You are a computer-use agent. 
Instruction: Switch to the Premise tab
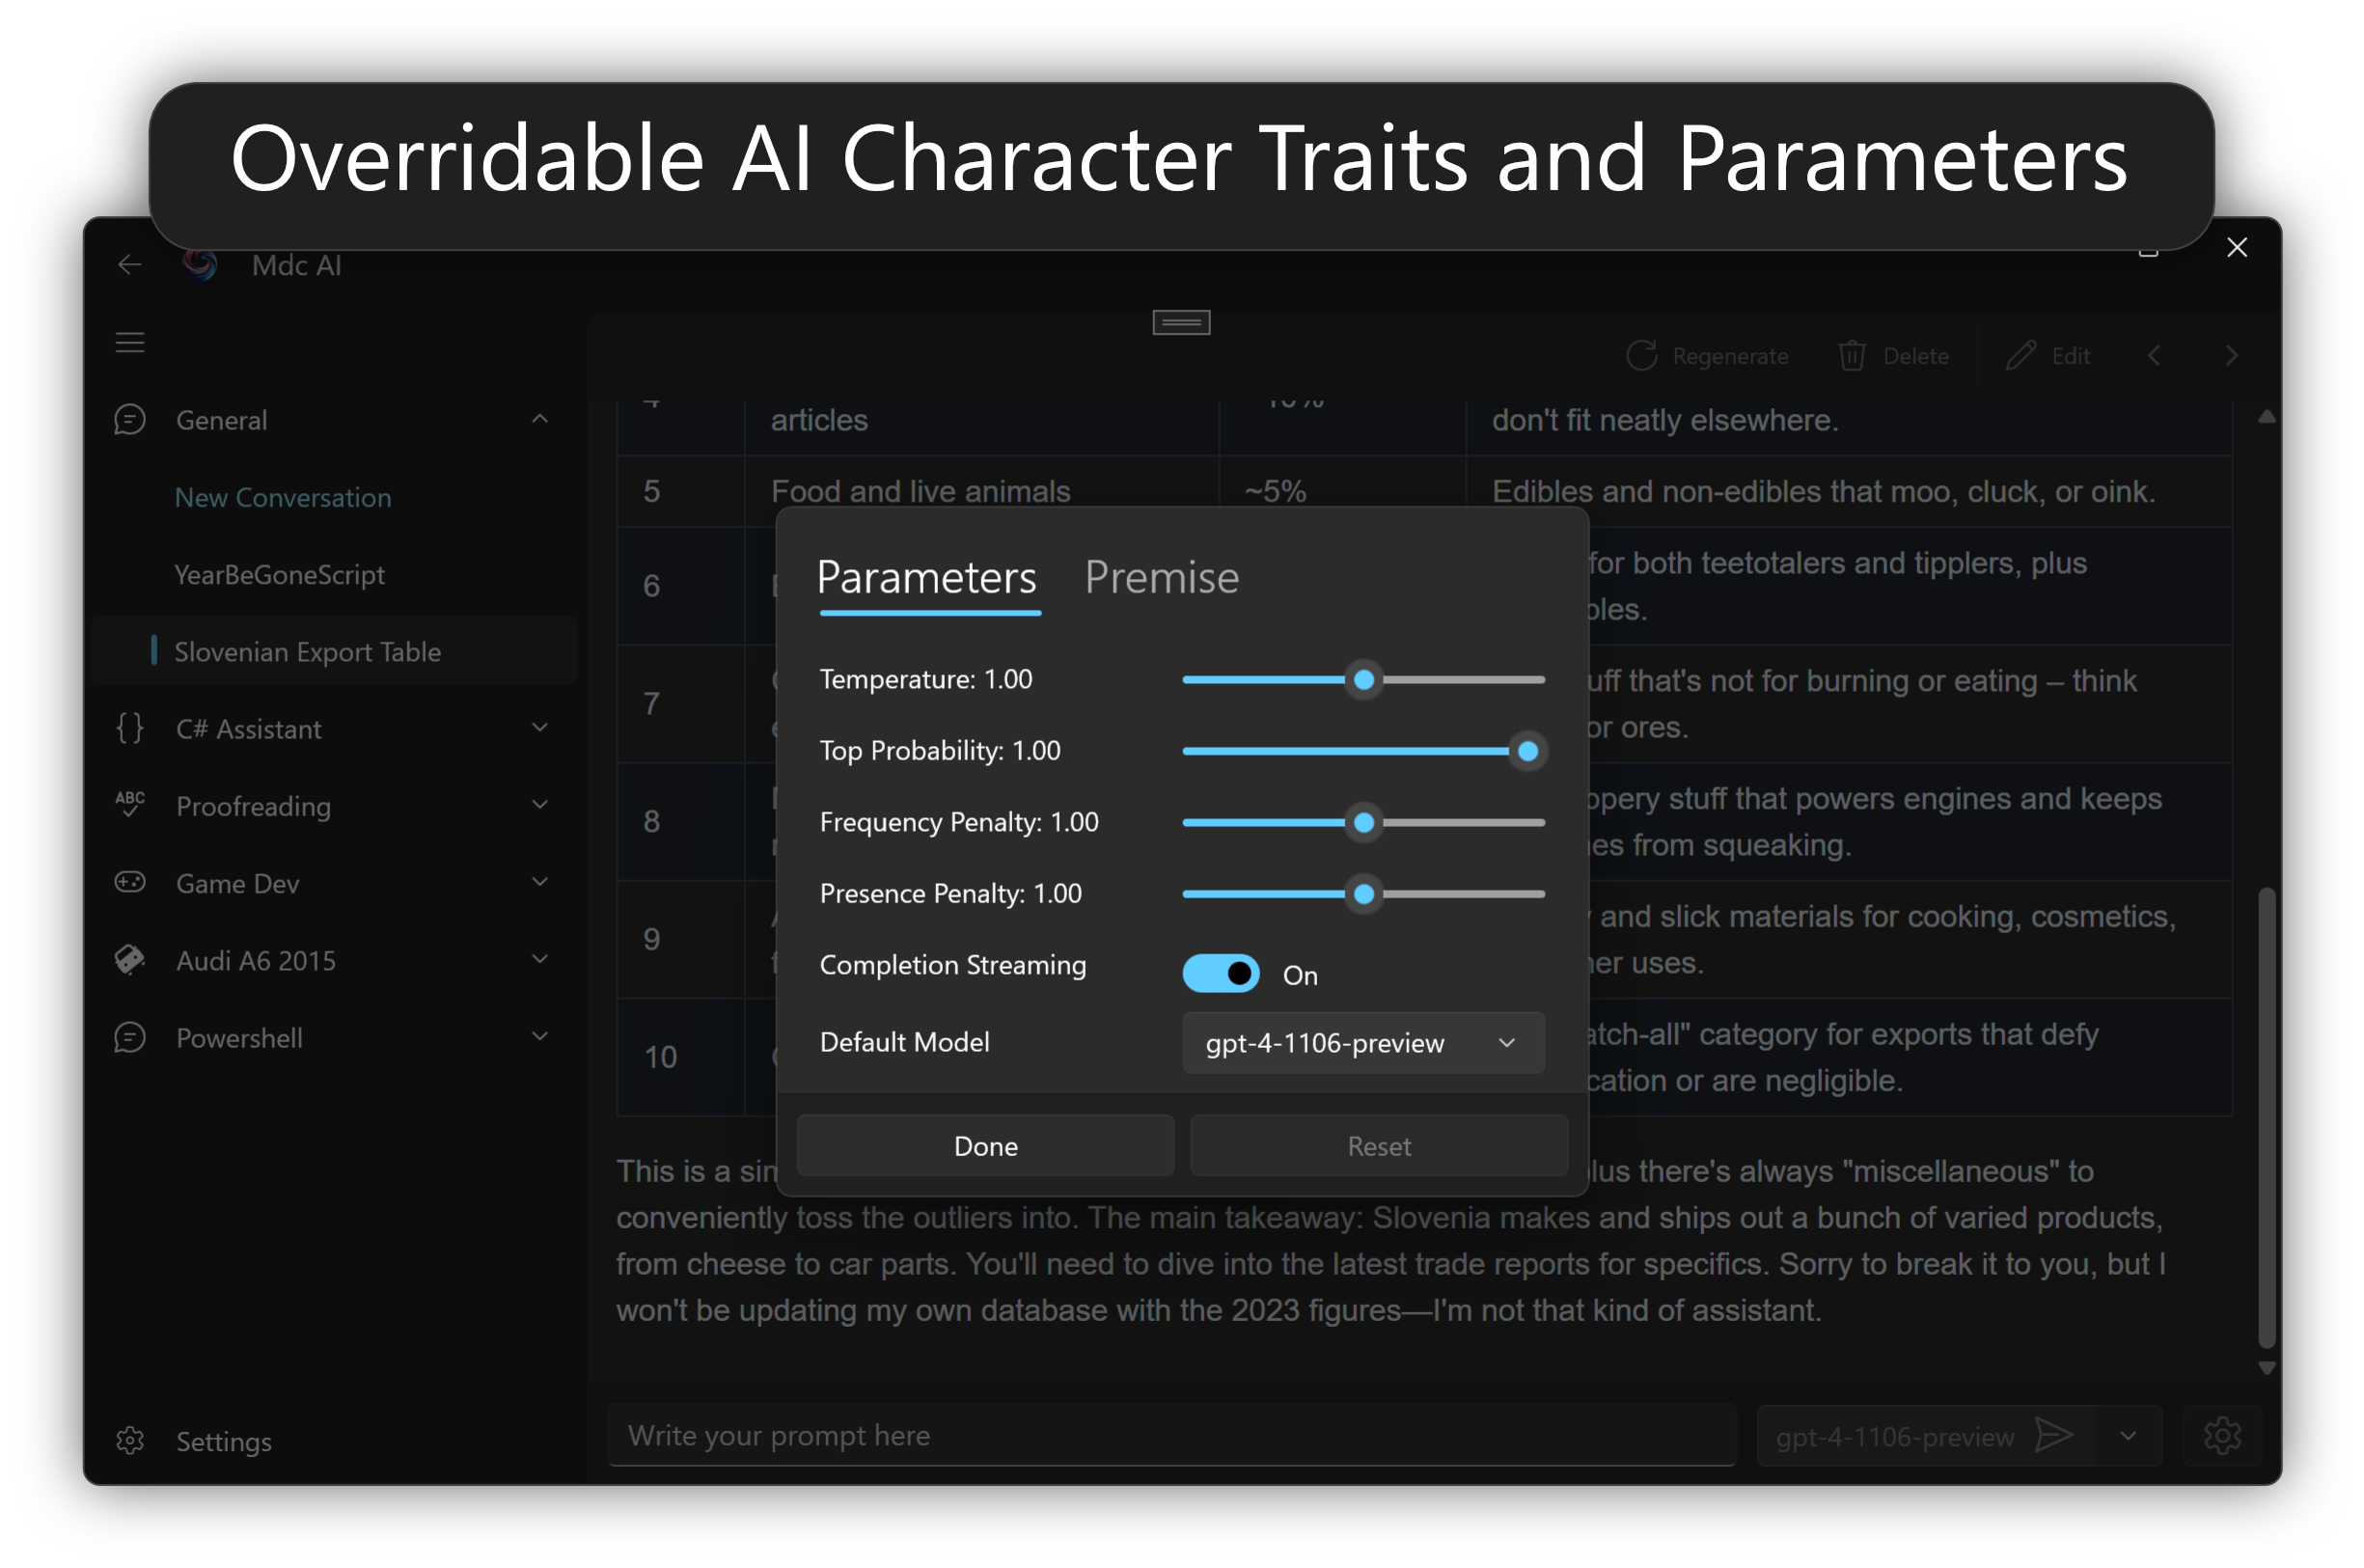point(1161,578)
